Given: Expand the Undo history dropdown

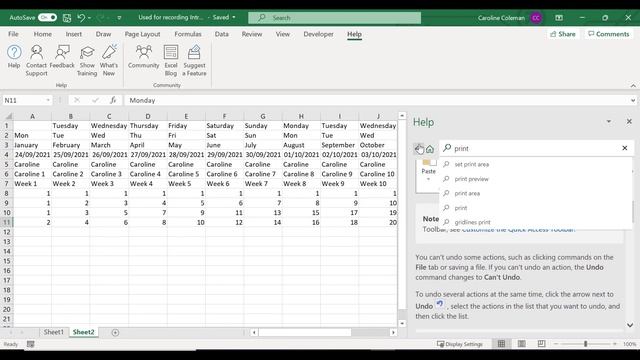Looking at the screenshot, I should click(x=90, y=18).
